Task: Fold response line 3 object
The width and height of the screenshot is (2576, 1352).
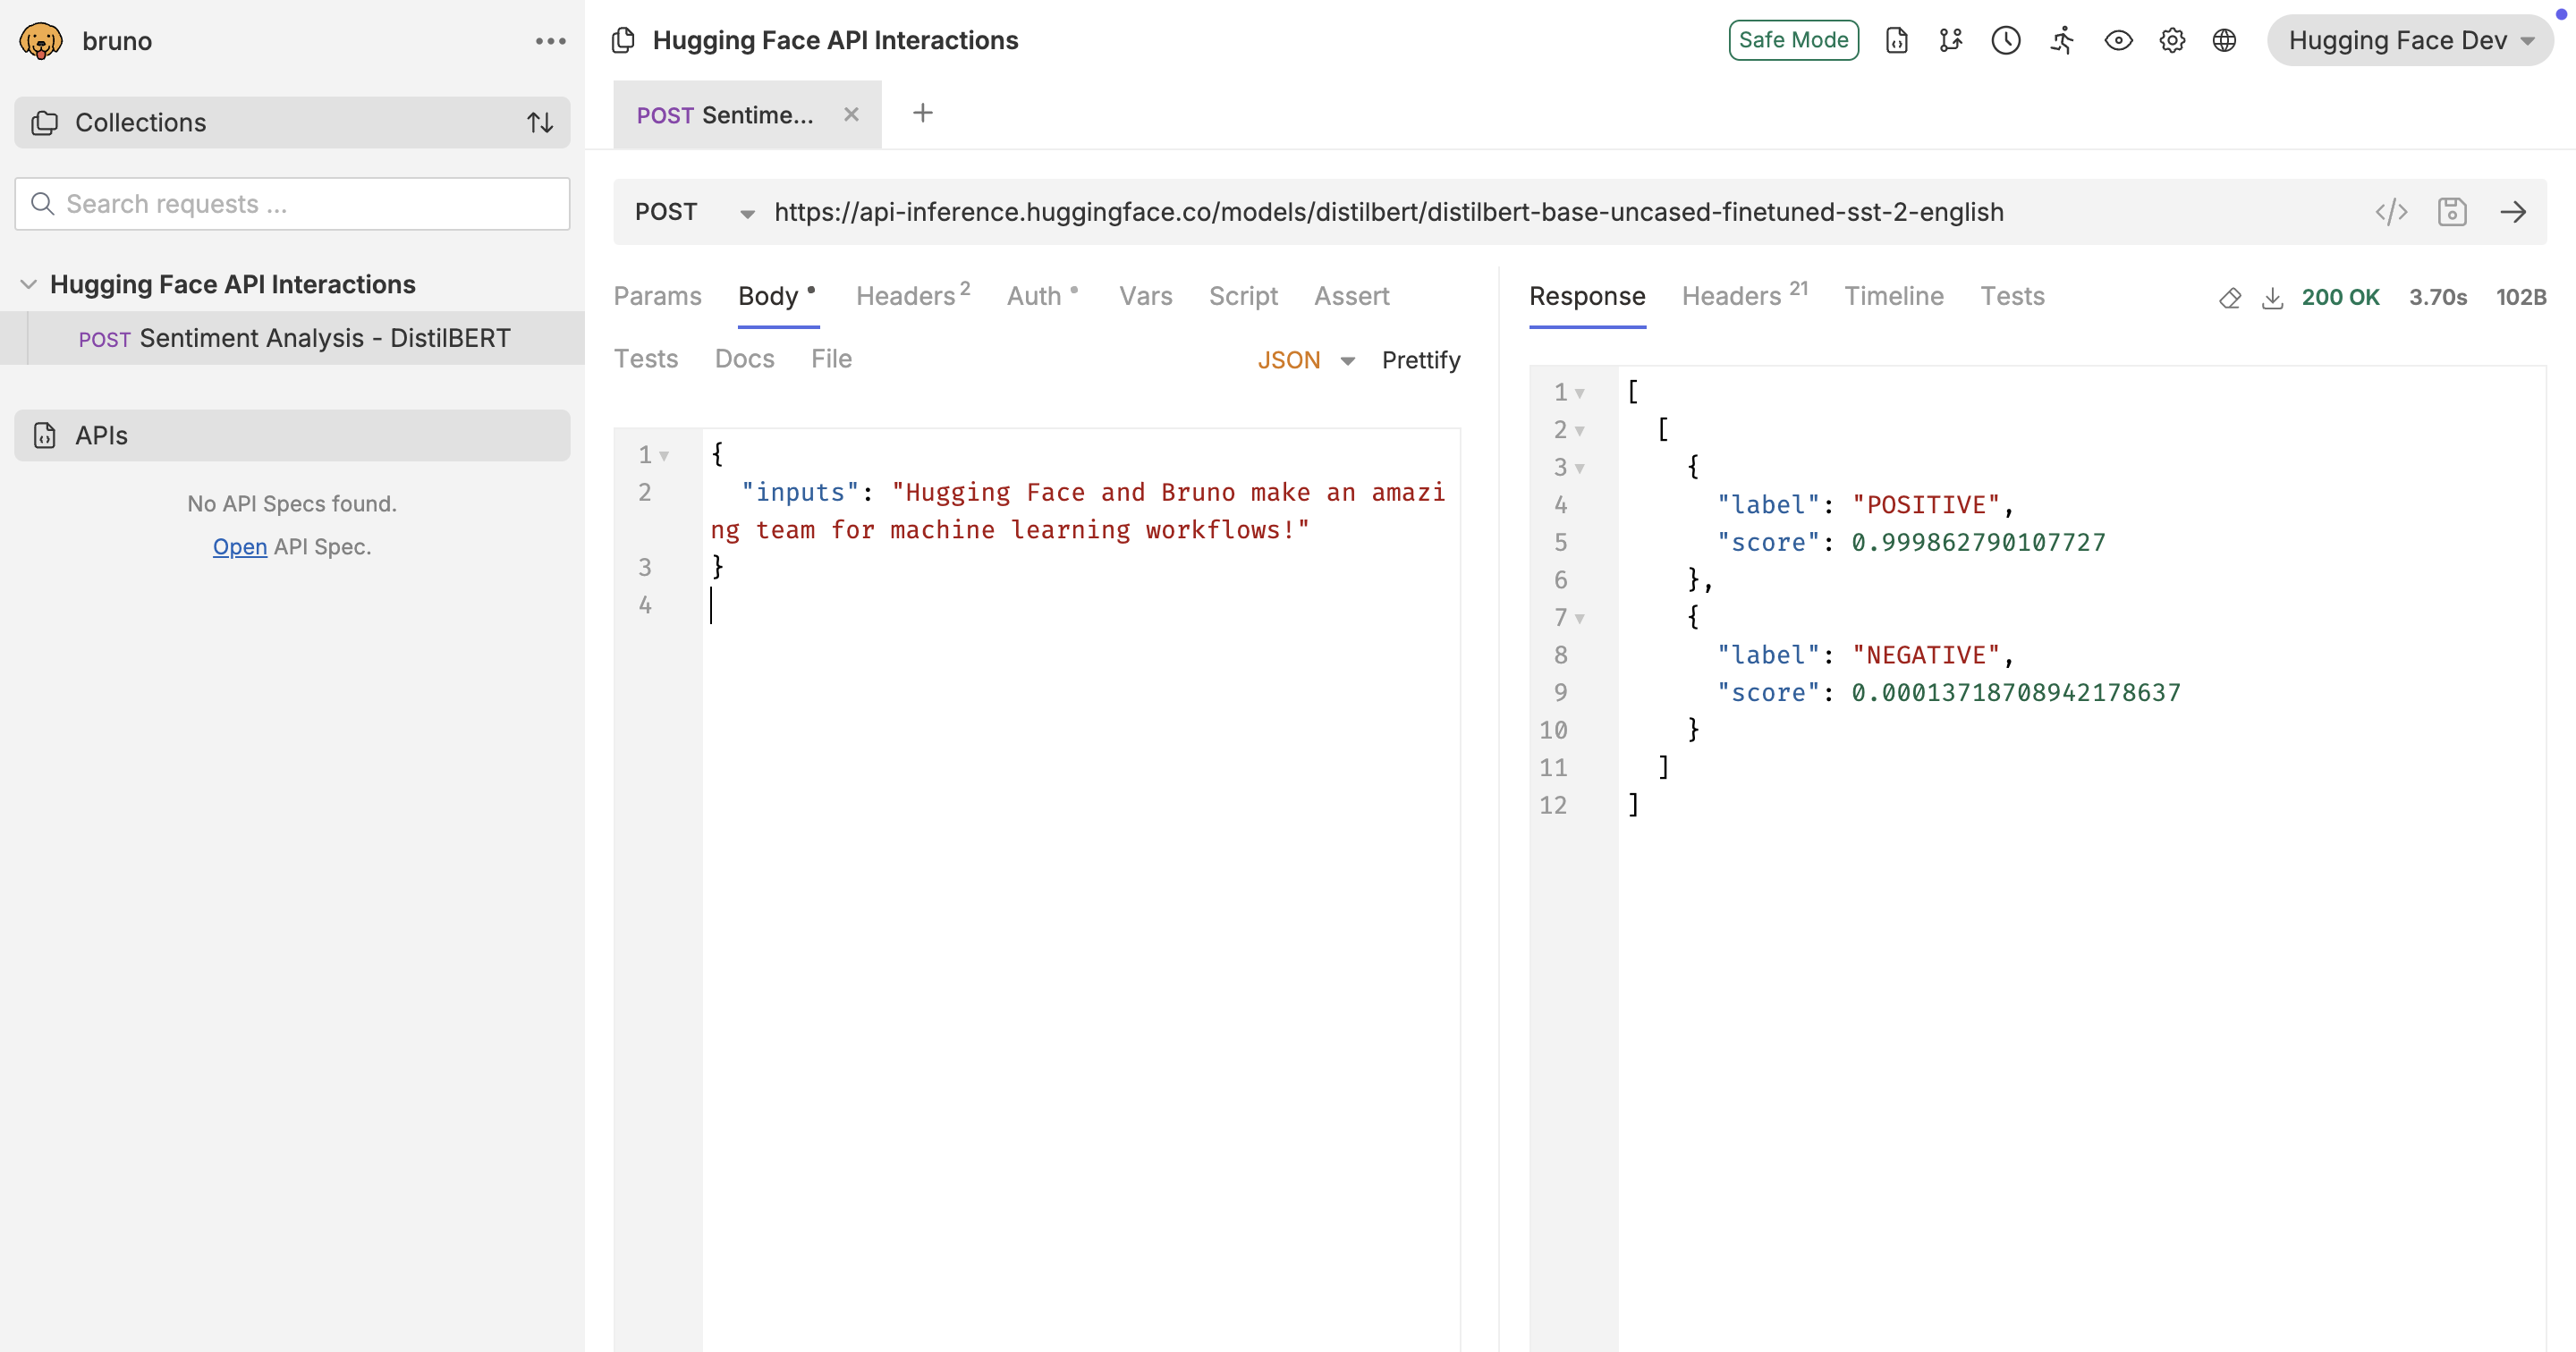Action: [1580, 469]
